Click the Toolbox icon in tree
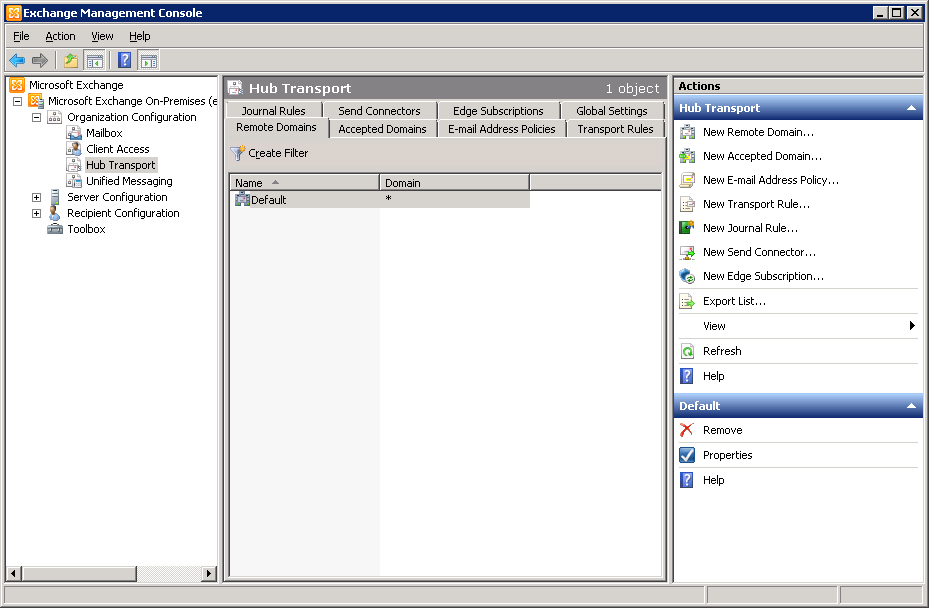Viewport: 929px width, 608px height. (55, 229)
